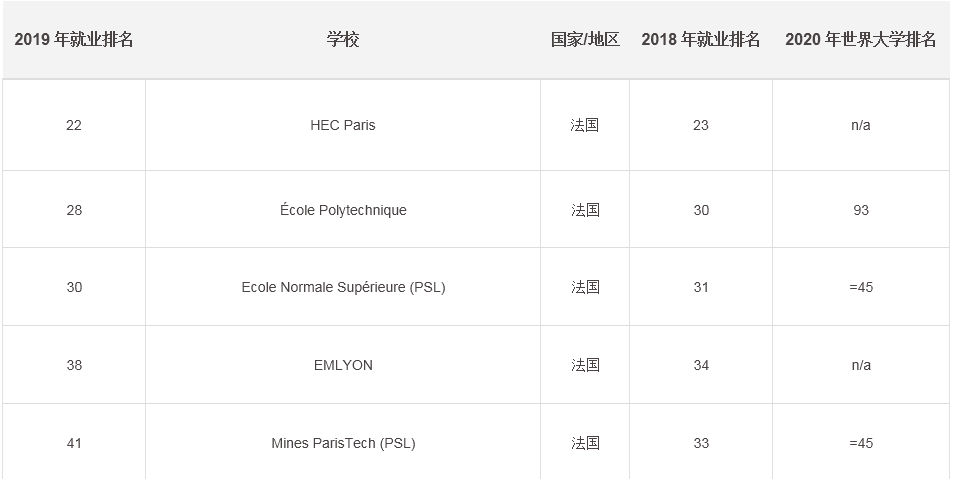Click the 学校 column header

coord(343,40)
